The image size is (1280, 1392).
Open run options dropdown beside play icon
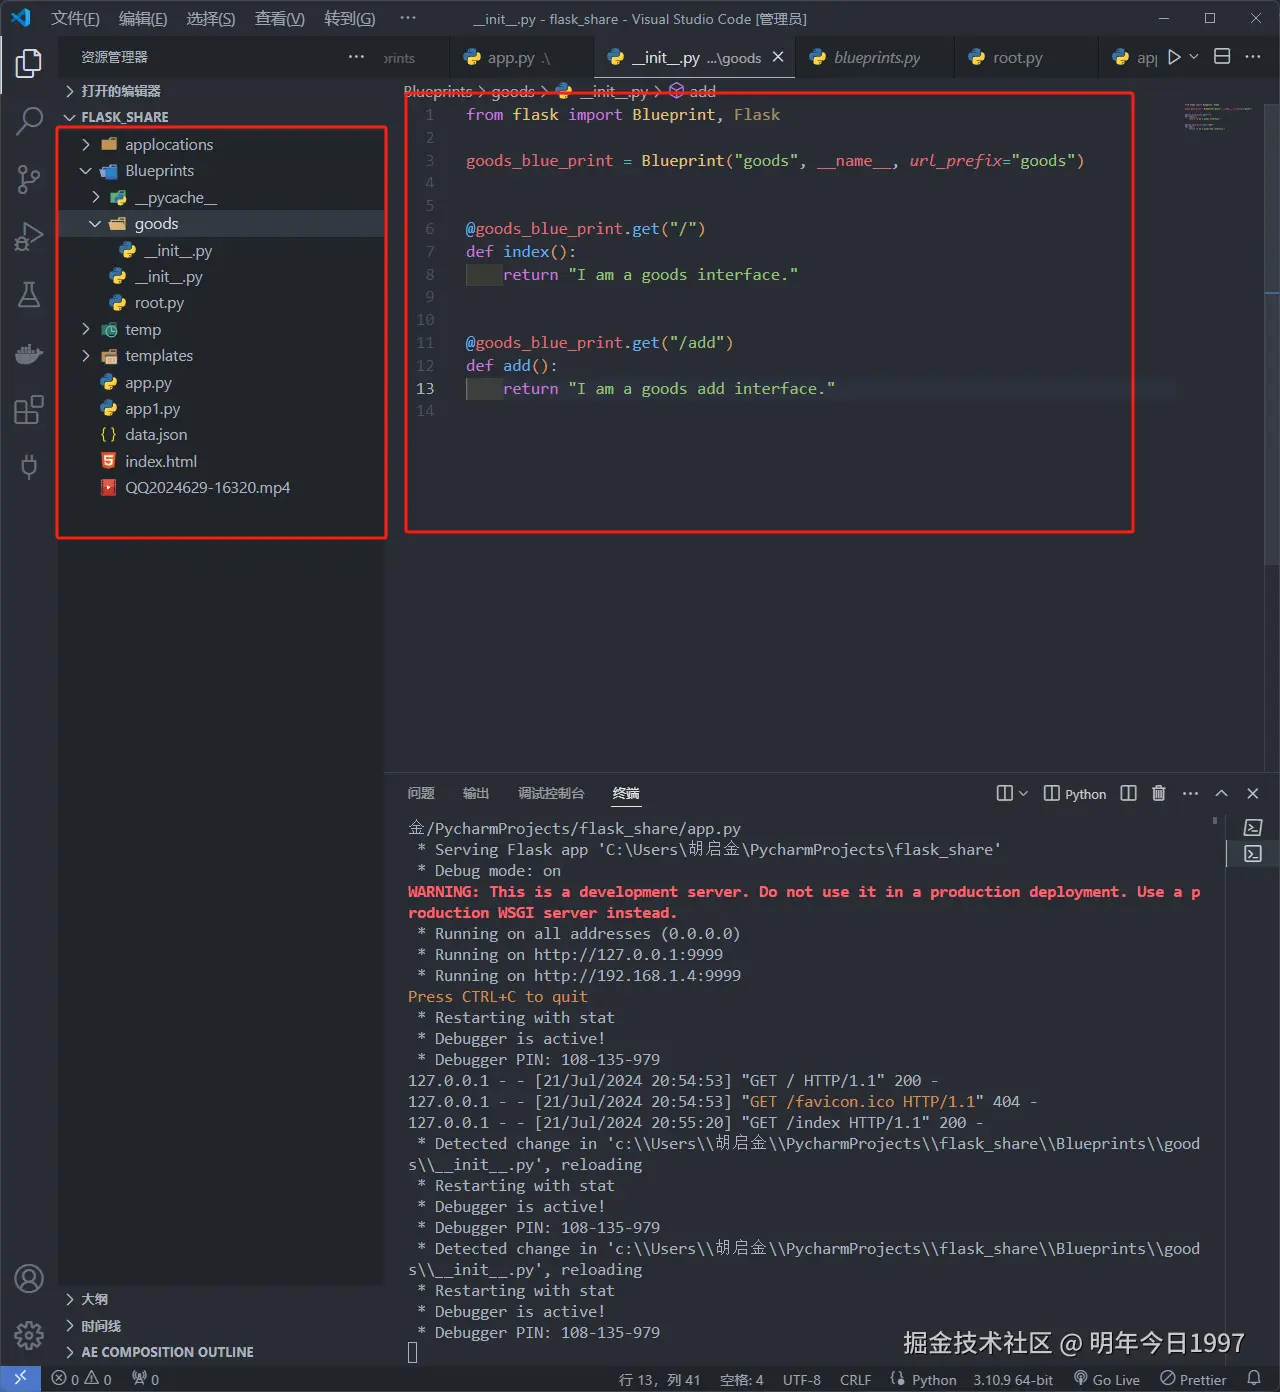[1194, 57]
